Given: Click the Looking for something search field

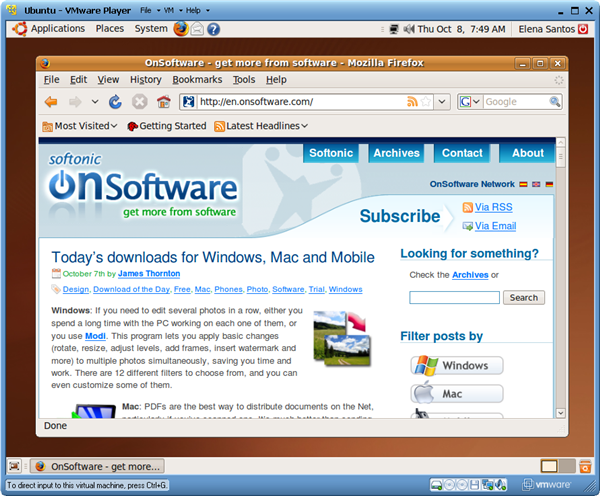Looking at the screenshot, I should [454, 297].
